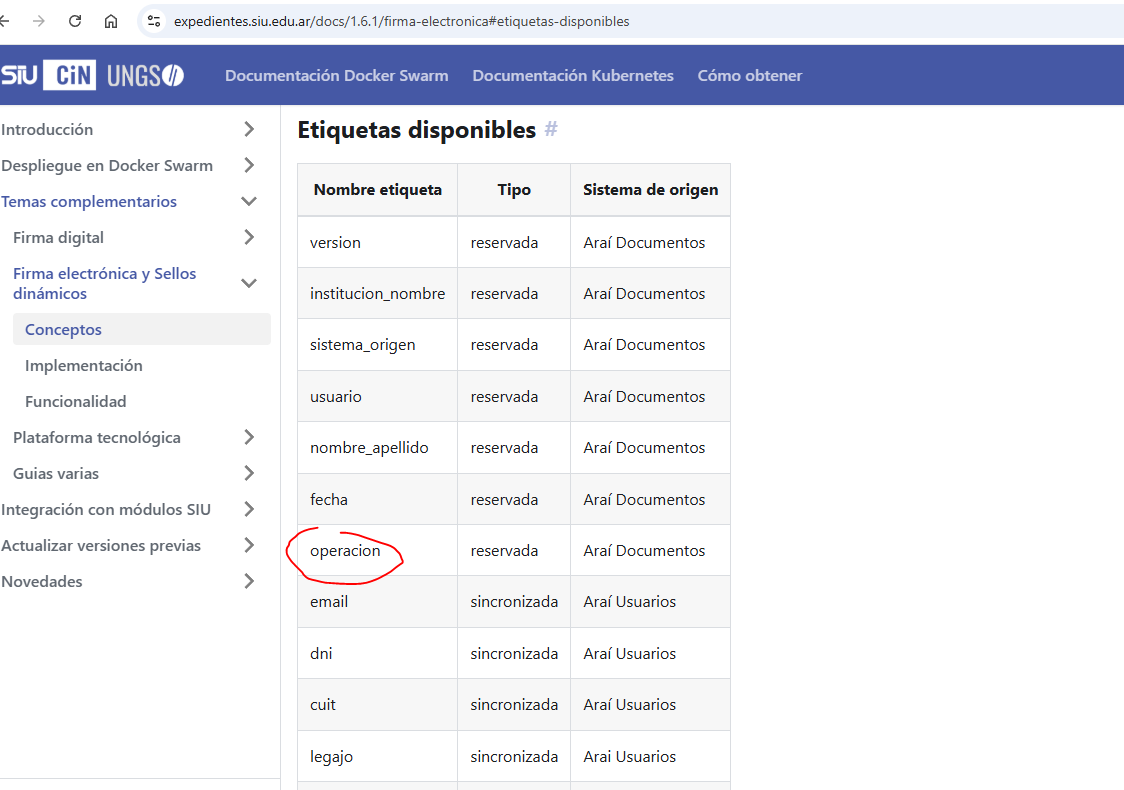Click the Etiquetas disponibles heading
The image size is (1124, 790).
pos(416,130)
